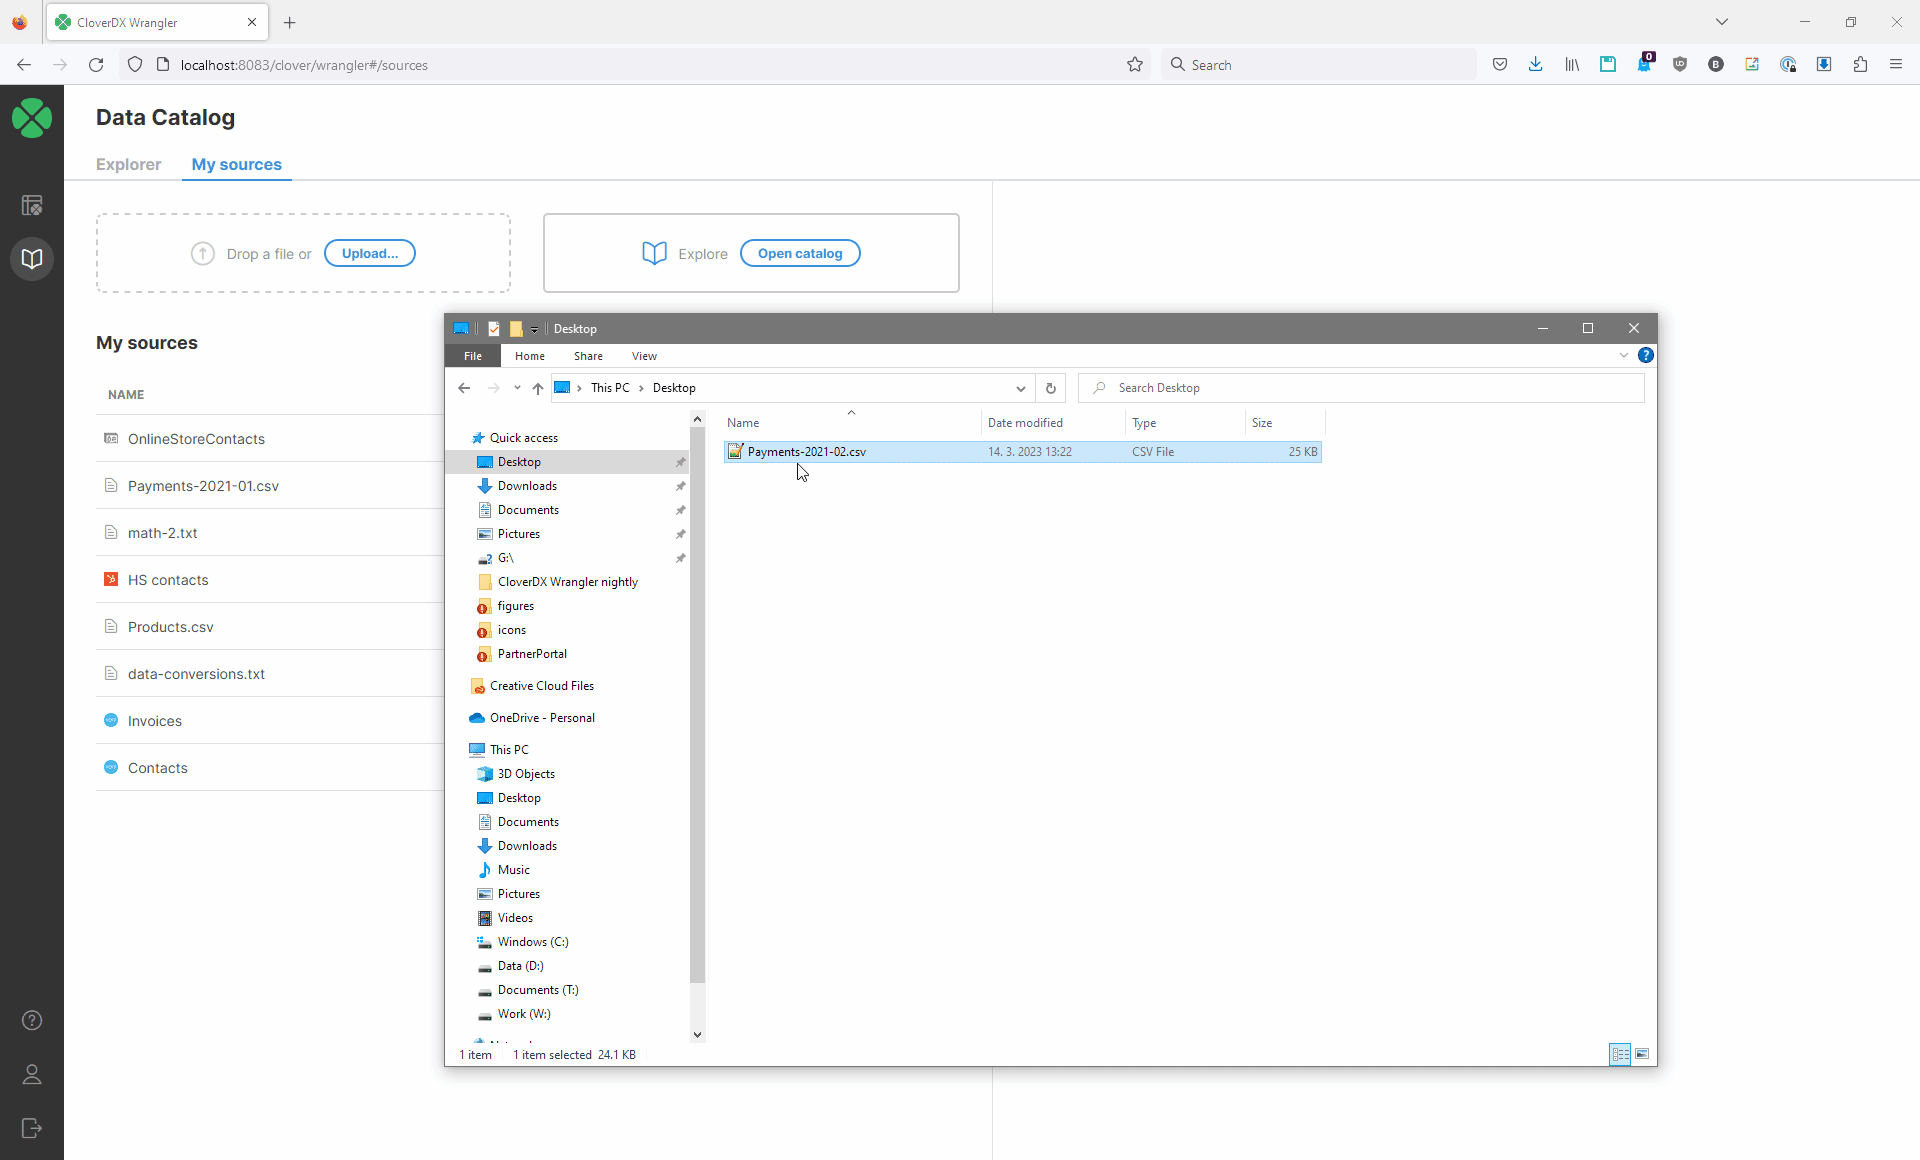1920x1160 pixels.
Task: Open the Explorer Share ribbon tab
Action: (588, 356)
